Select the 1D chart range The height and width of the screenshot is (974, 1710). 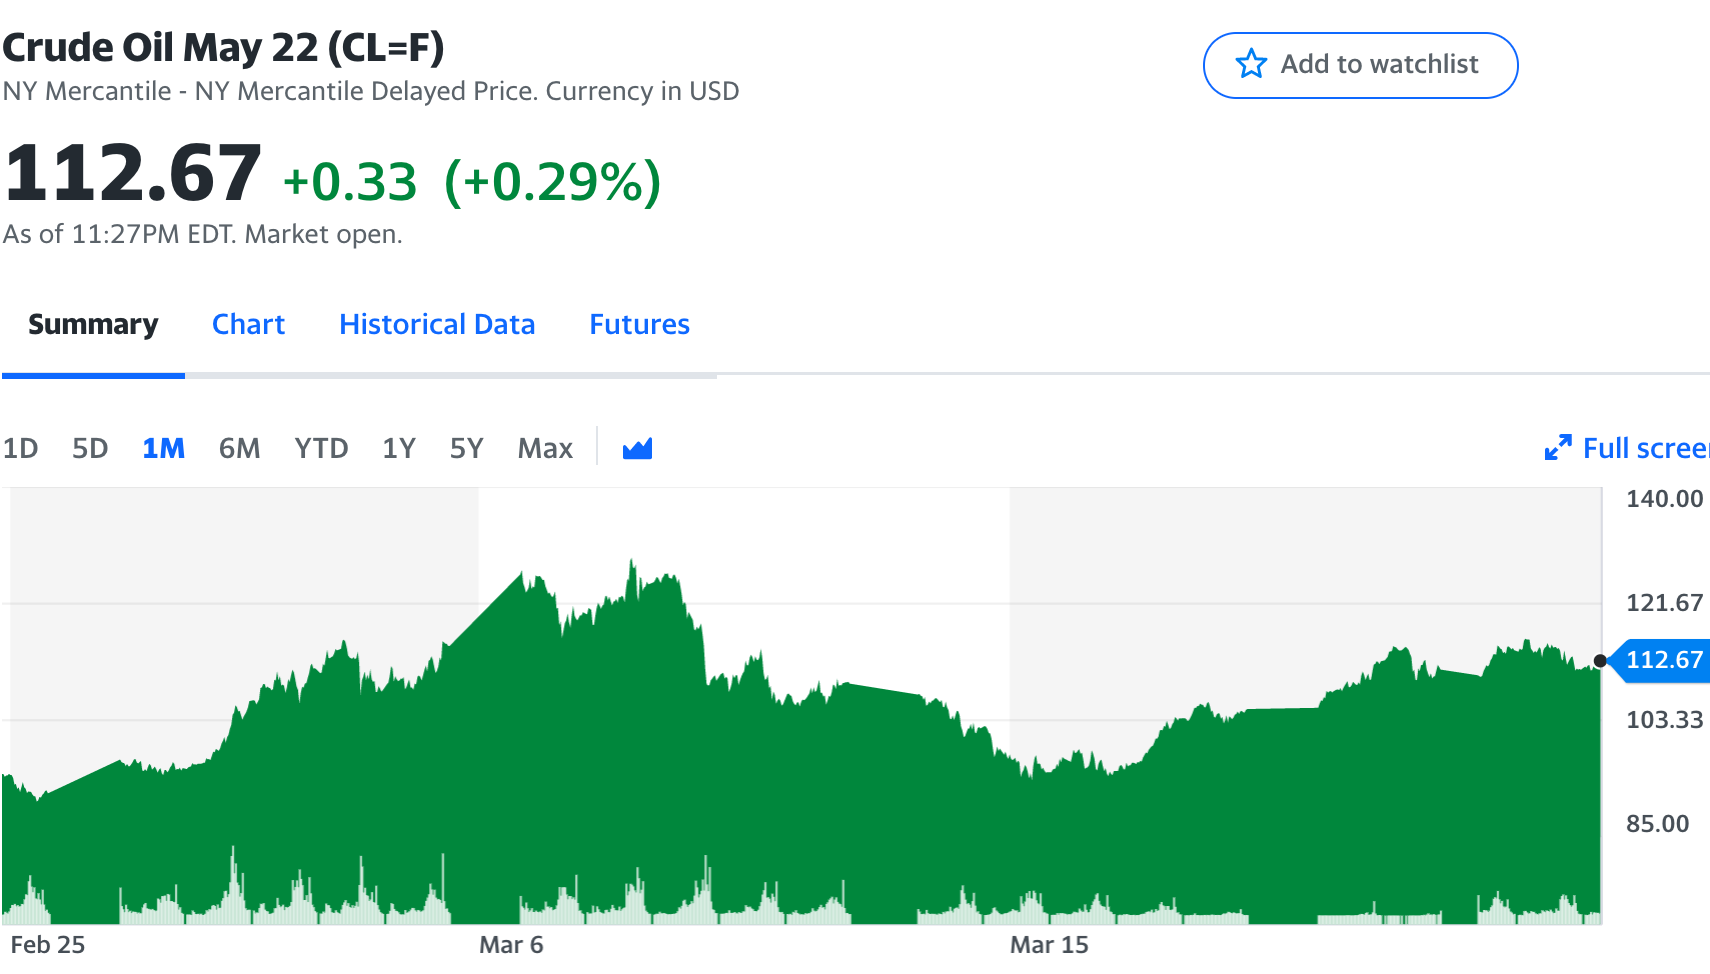20,448
